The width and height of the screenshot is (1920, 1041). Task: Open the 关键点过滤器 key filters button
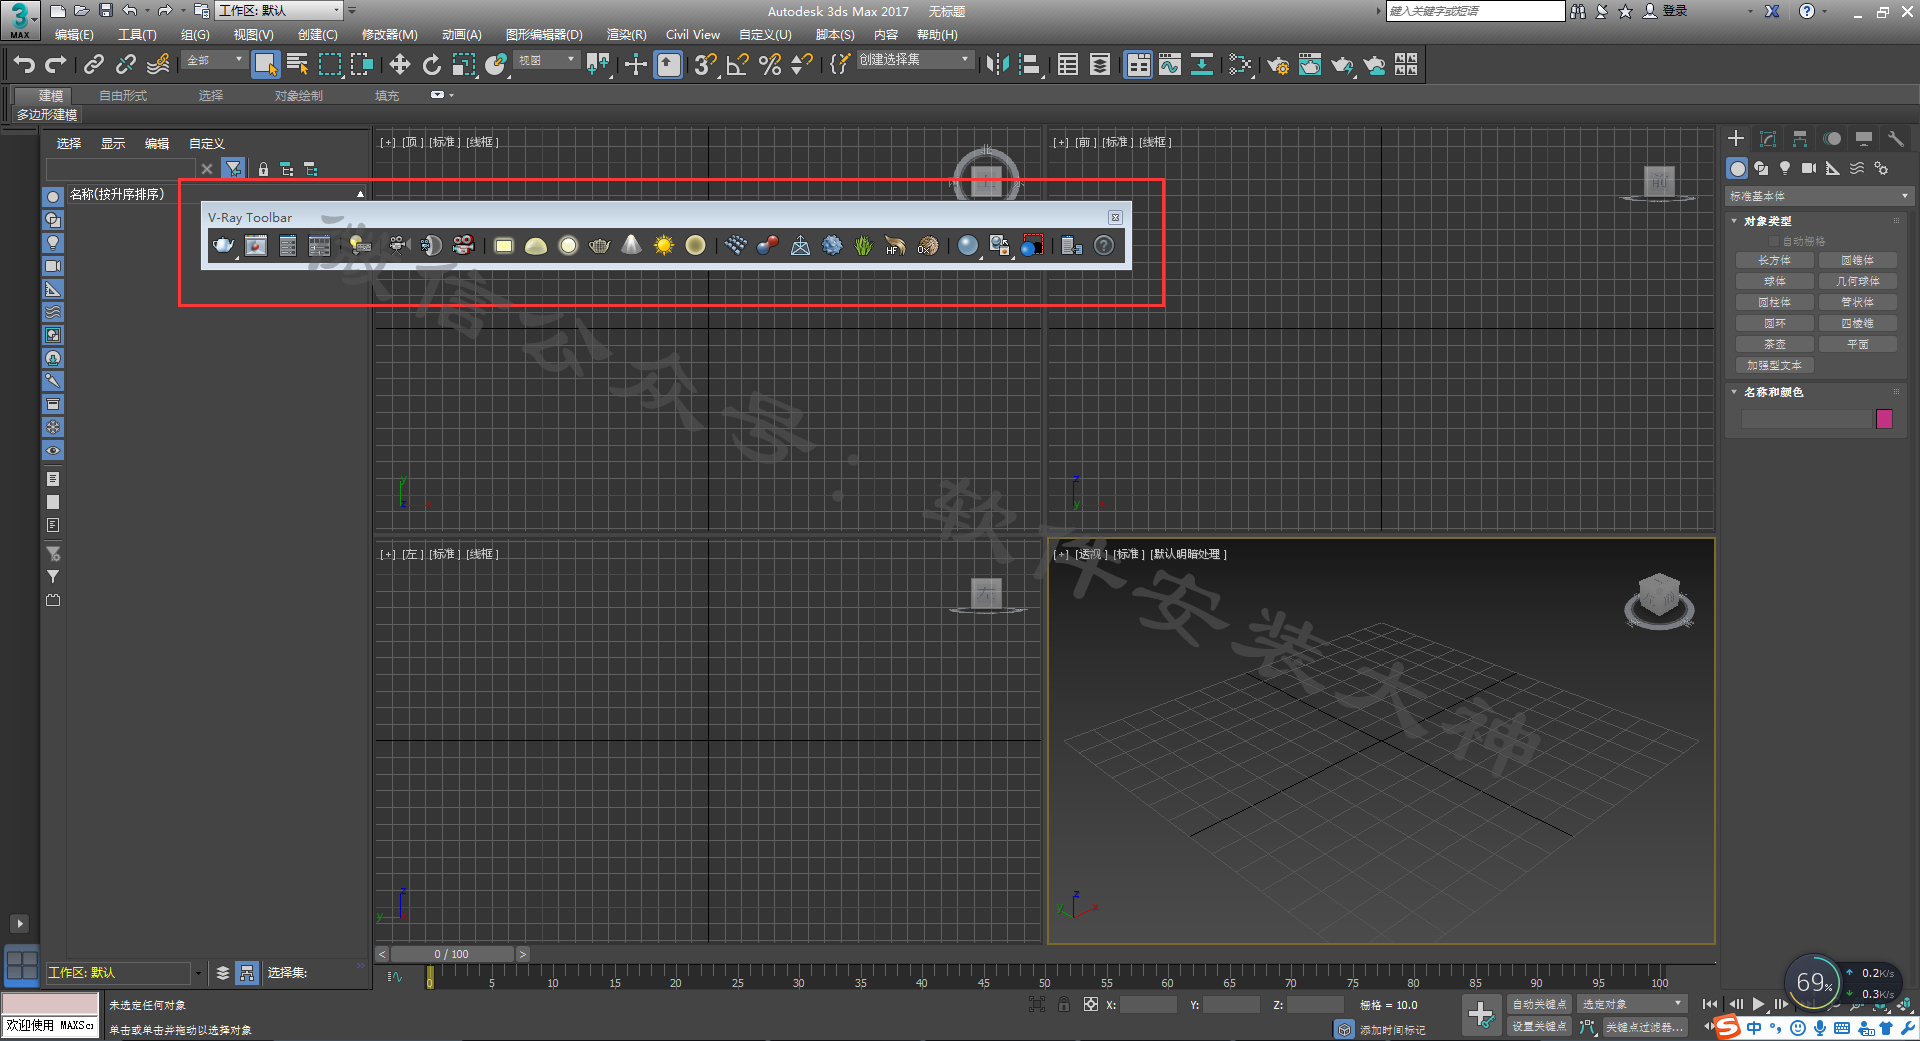click(x=1644, y=1027)
